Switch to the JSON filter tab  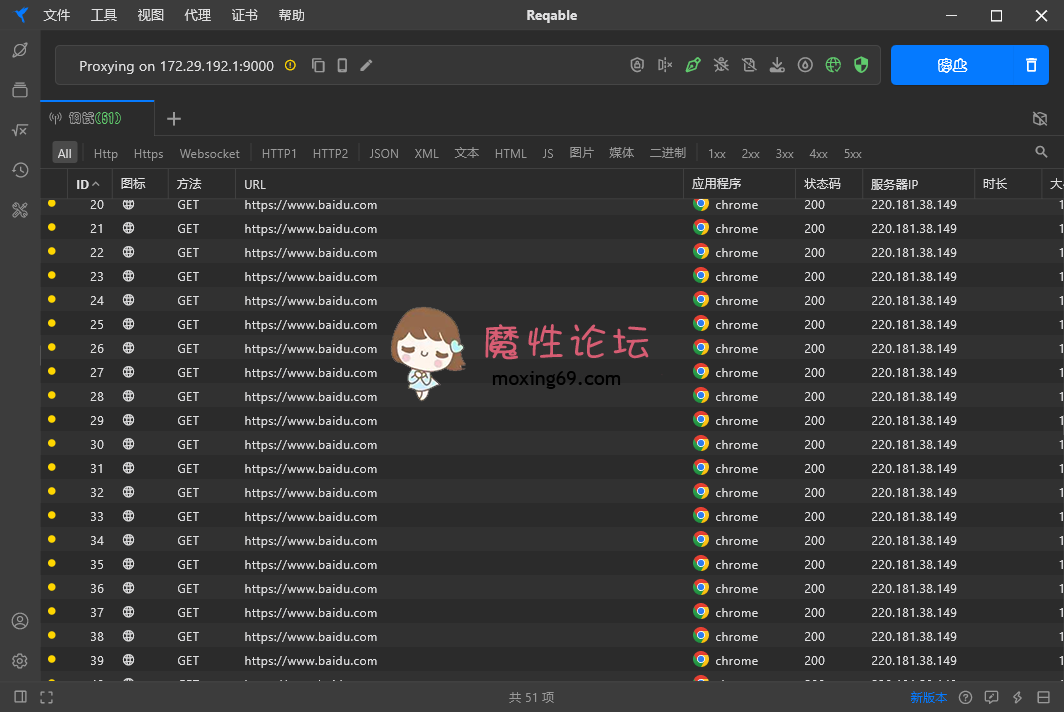pos(384,153)
